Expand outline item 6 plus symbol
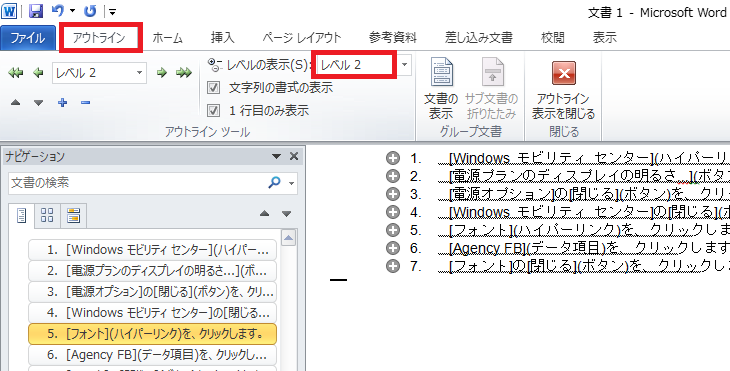 pos(393,248)
